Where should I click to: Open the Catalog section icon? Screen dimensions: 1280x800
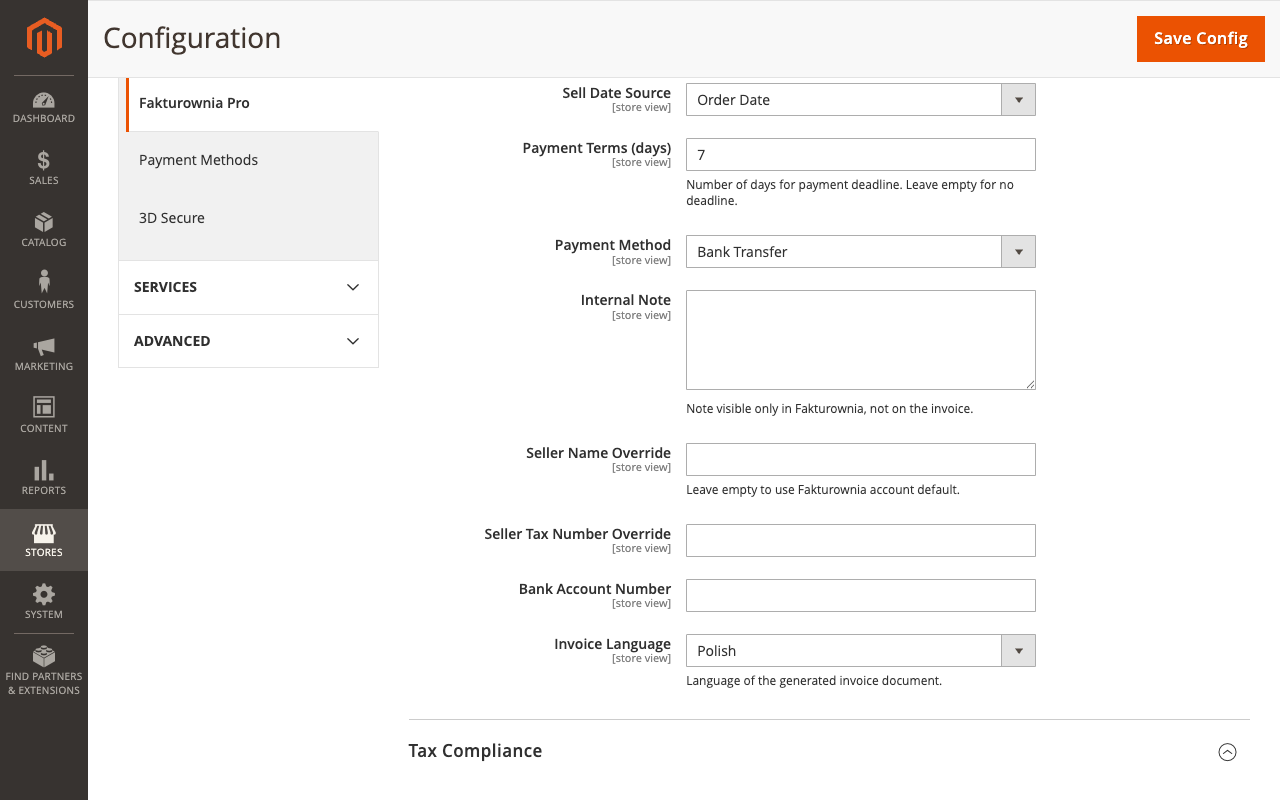pyautogui.click(x=43, y=231)
